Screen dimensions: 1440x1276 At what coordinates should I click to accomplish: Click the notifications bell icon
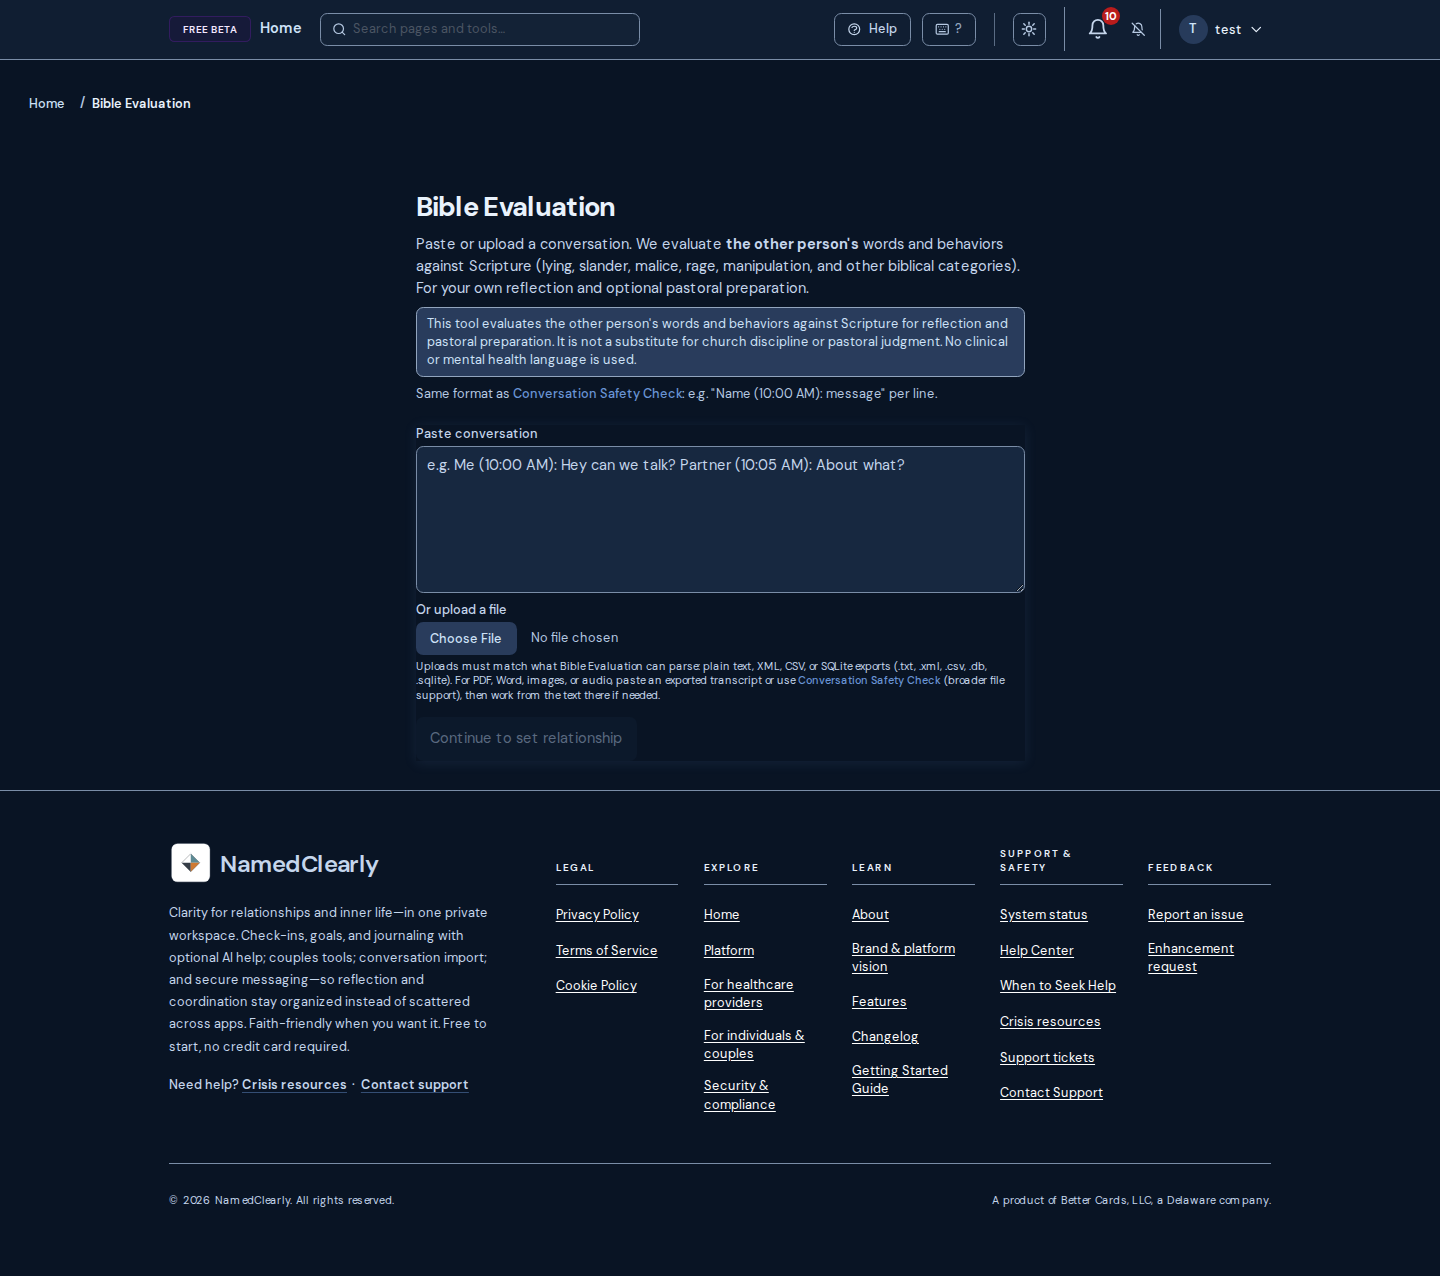pyautogui.click(x=1097, y=29)
